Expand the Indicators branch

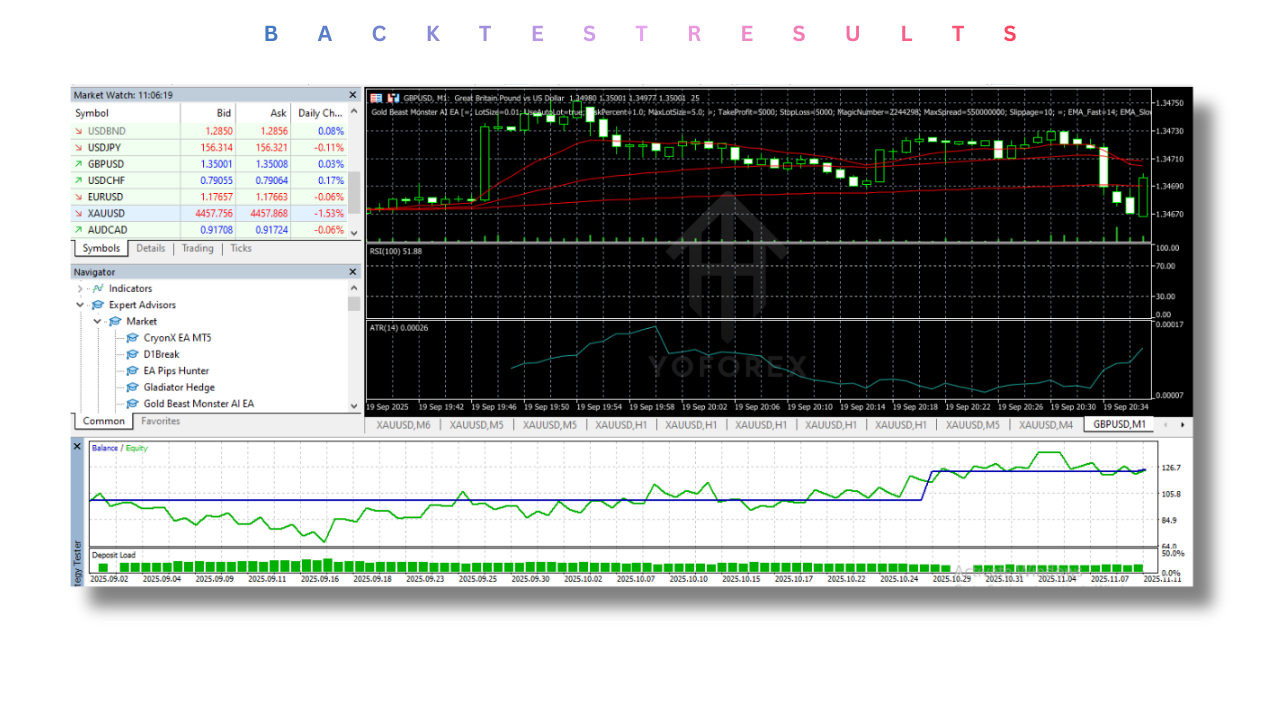tap(81, 288)
